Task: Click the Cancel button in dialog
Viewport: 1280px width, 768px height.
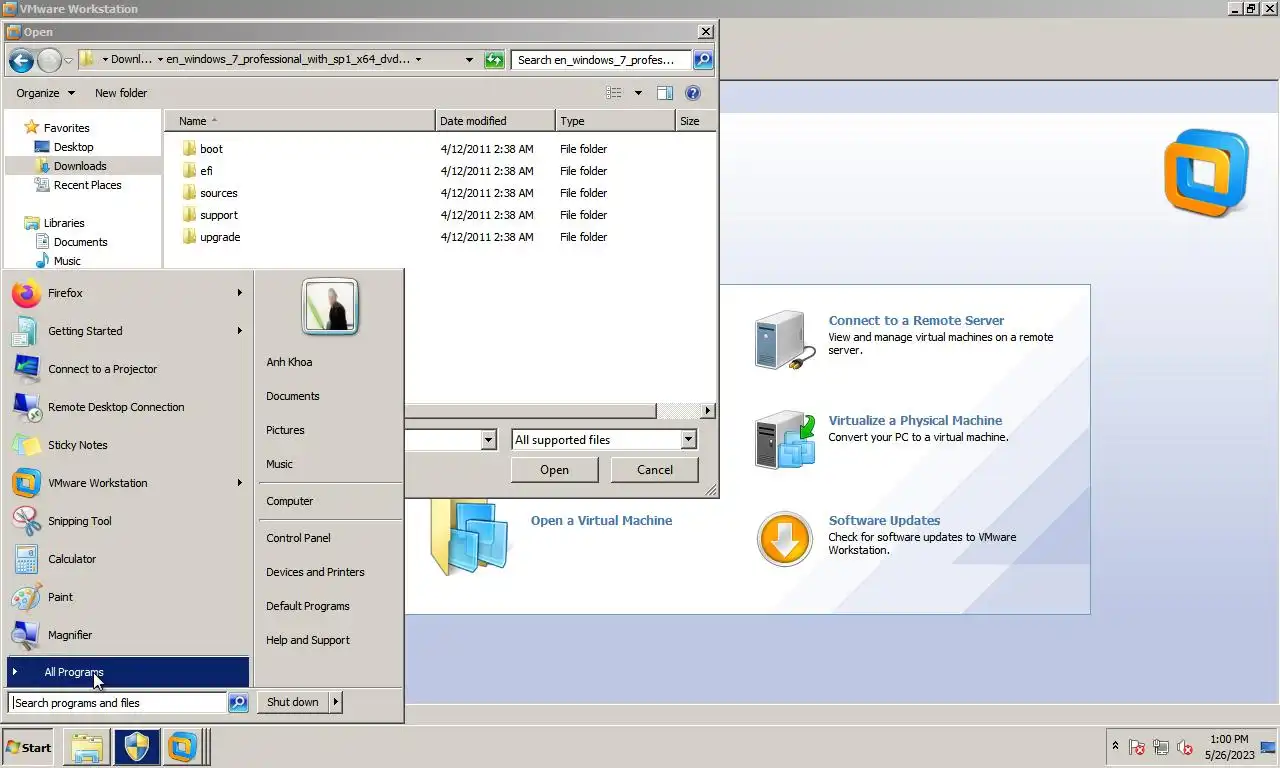Action: [655, 470]
